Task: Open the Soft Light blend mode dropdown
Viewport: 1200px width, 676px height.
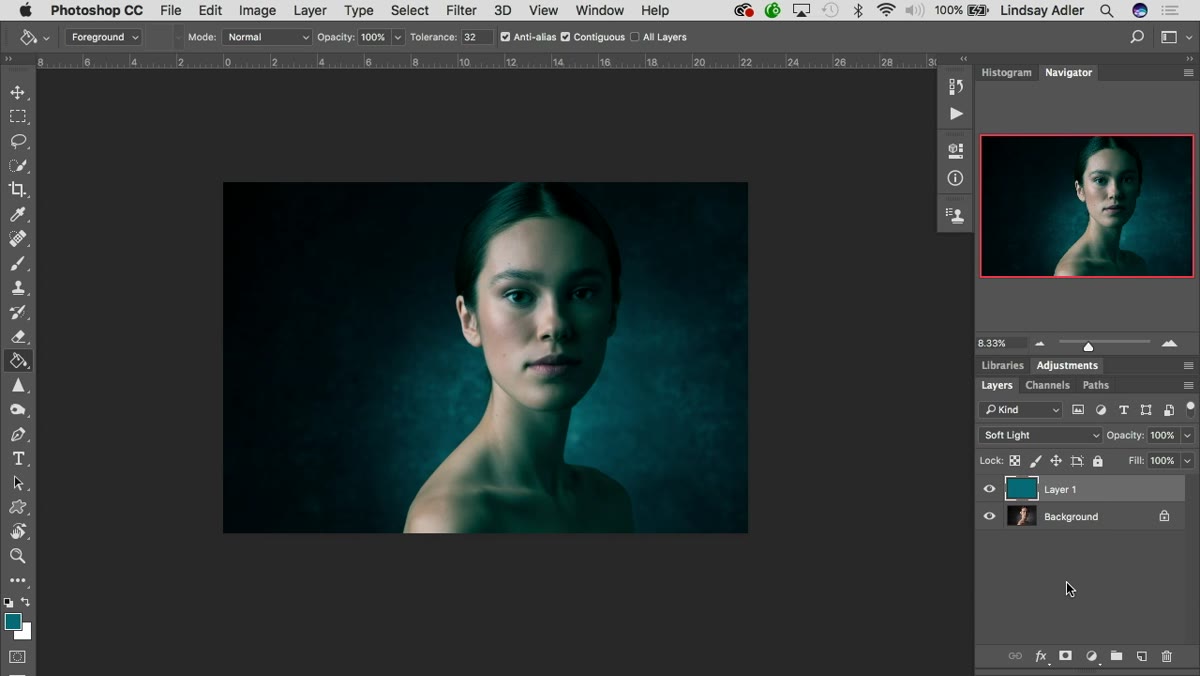Action: pos(1040,435)
